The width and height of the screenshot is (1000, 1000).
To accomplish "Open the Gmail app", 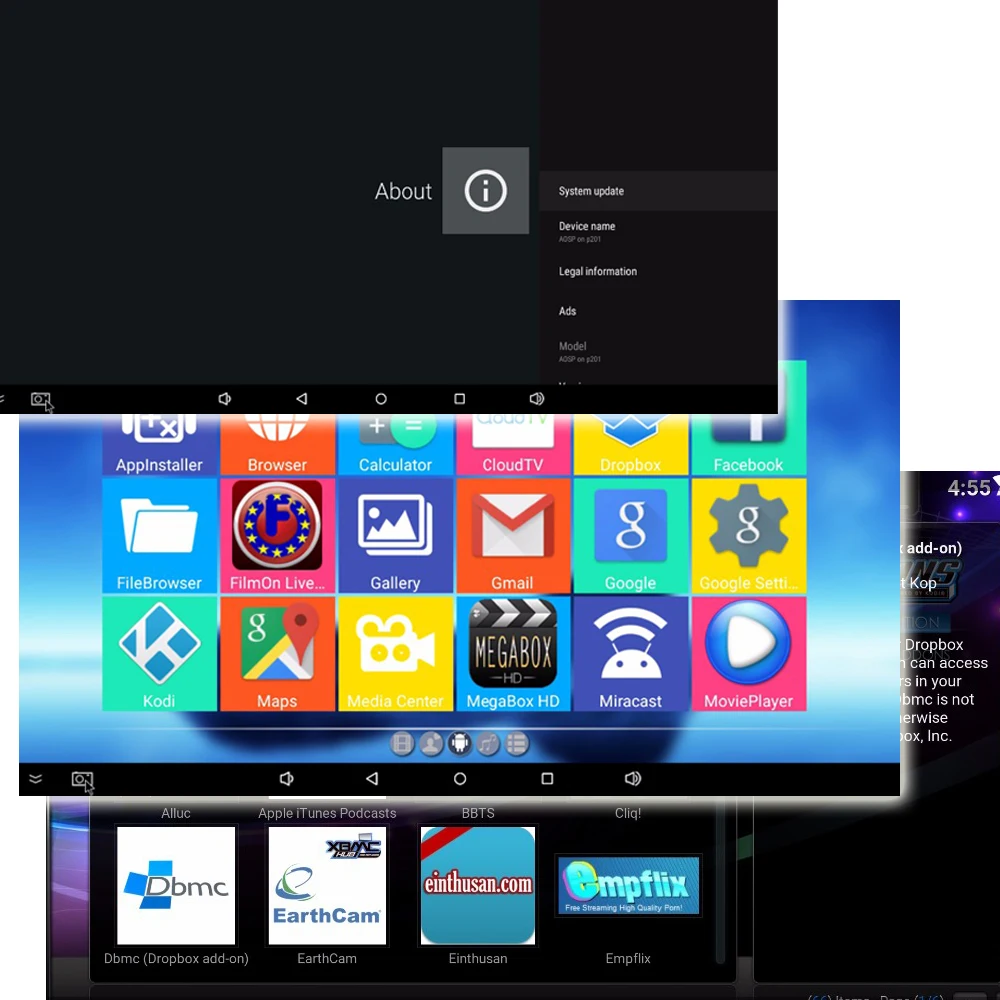I will pyautogui.click(x=513, y=536).
